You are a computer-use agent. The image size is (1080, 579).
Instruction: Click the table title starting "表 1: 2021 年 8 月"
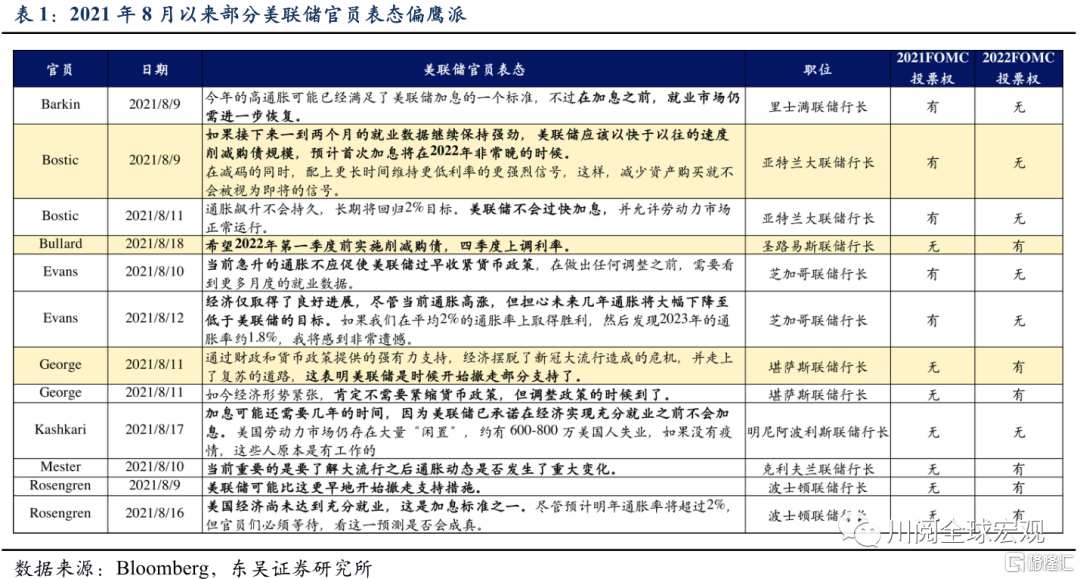point(240,14)
